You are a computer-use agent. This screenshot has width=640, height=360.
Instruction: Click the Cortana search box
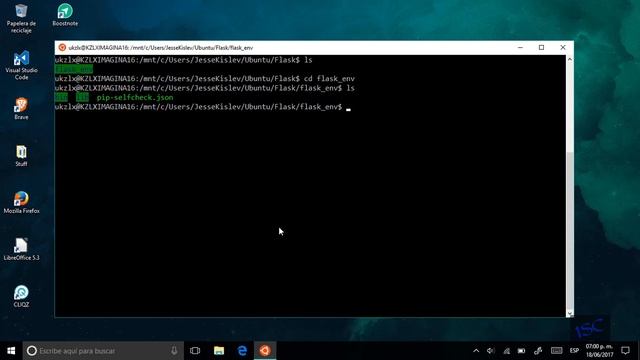point(103,351)
